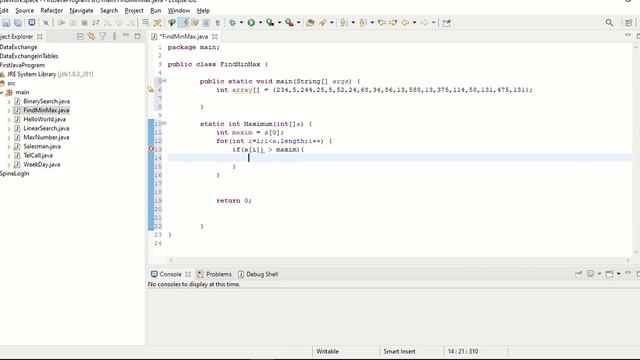Click the Terminate stop toolbar icon
The width and height of the screenshot is (640, 360).
(x=84, y=23)
